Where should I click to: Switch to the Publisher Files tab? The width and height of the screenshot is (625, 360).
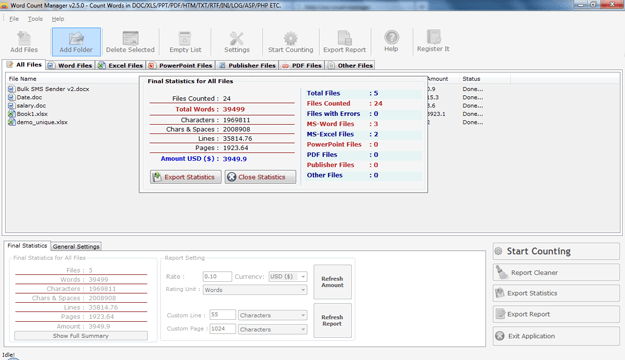247,65
